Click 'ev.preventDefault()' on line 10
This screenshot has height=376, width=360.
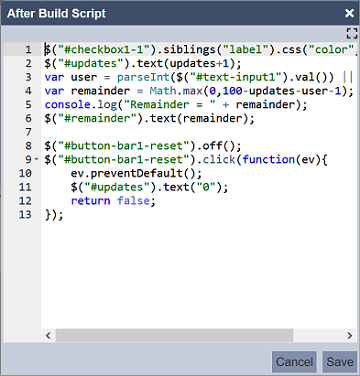tap(136, 173)
